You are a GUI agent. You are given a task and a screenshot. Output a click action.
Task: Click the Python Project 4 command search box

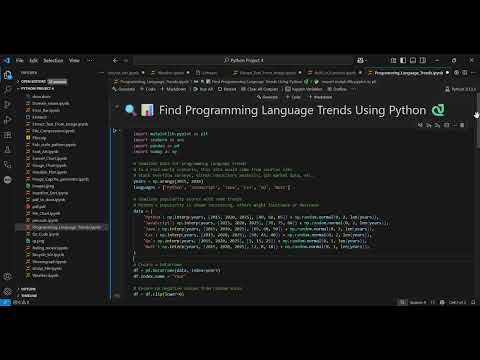point(243,60)
